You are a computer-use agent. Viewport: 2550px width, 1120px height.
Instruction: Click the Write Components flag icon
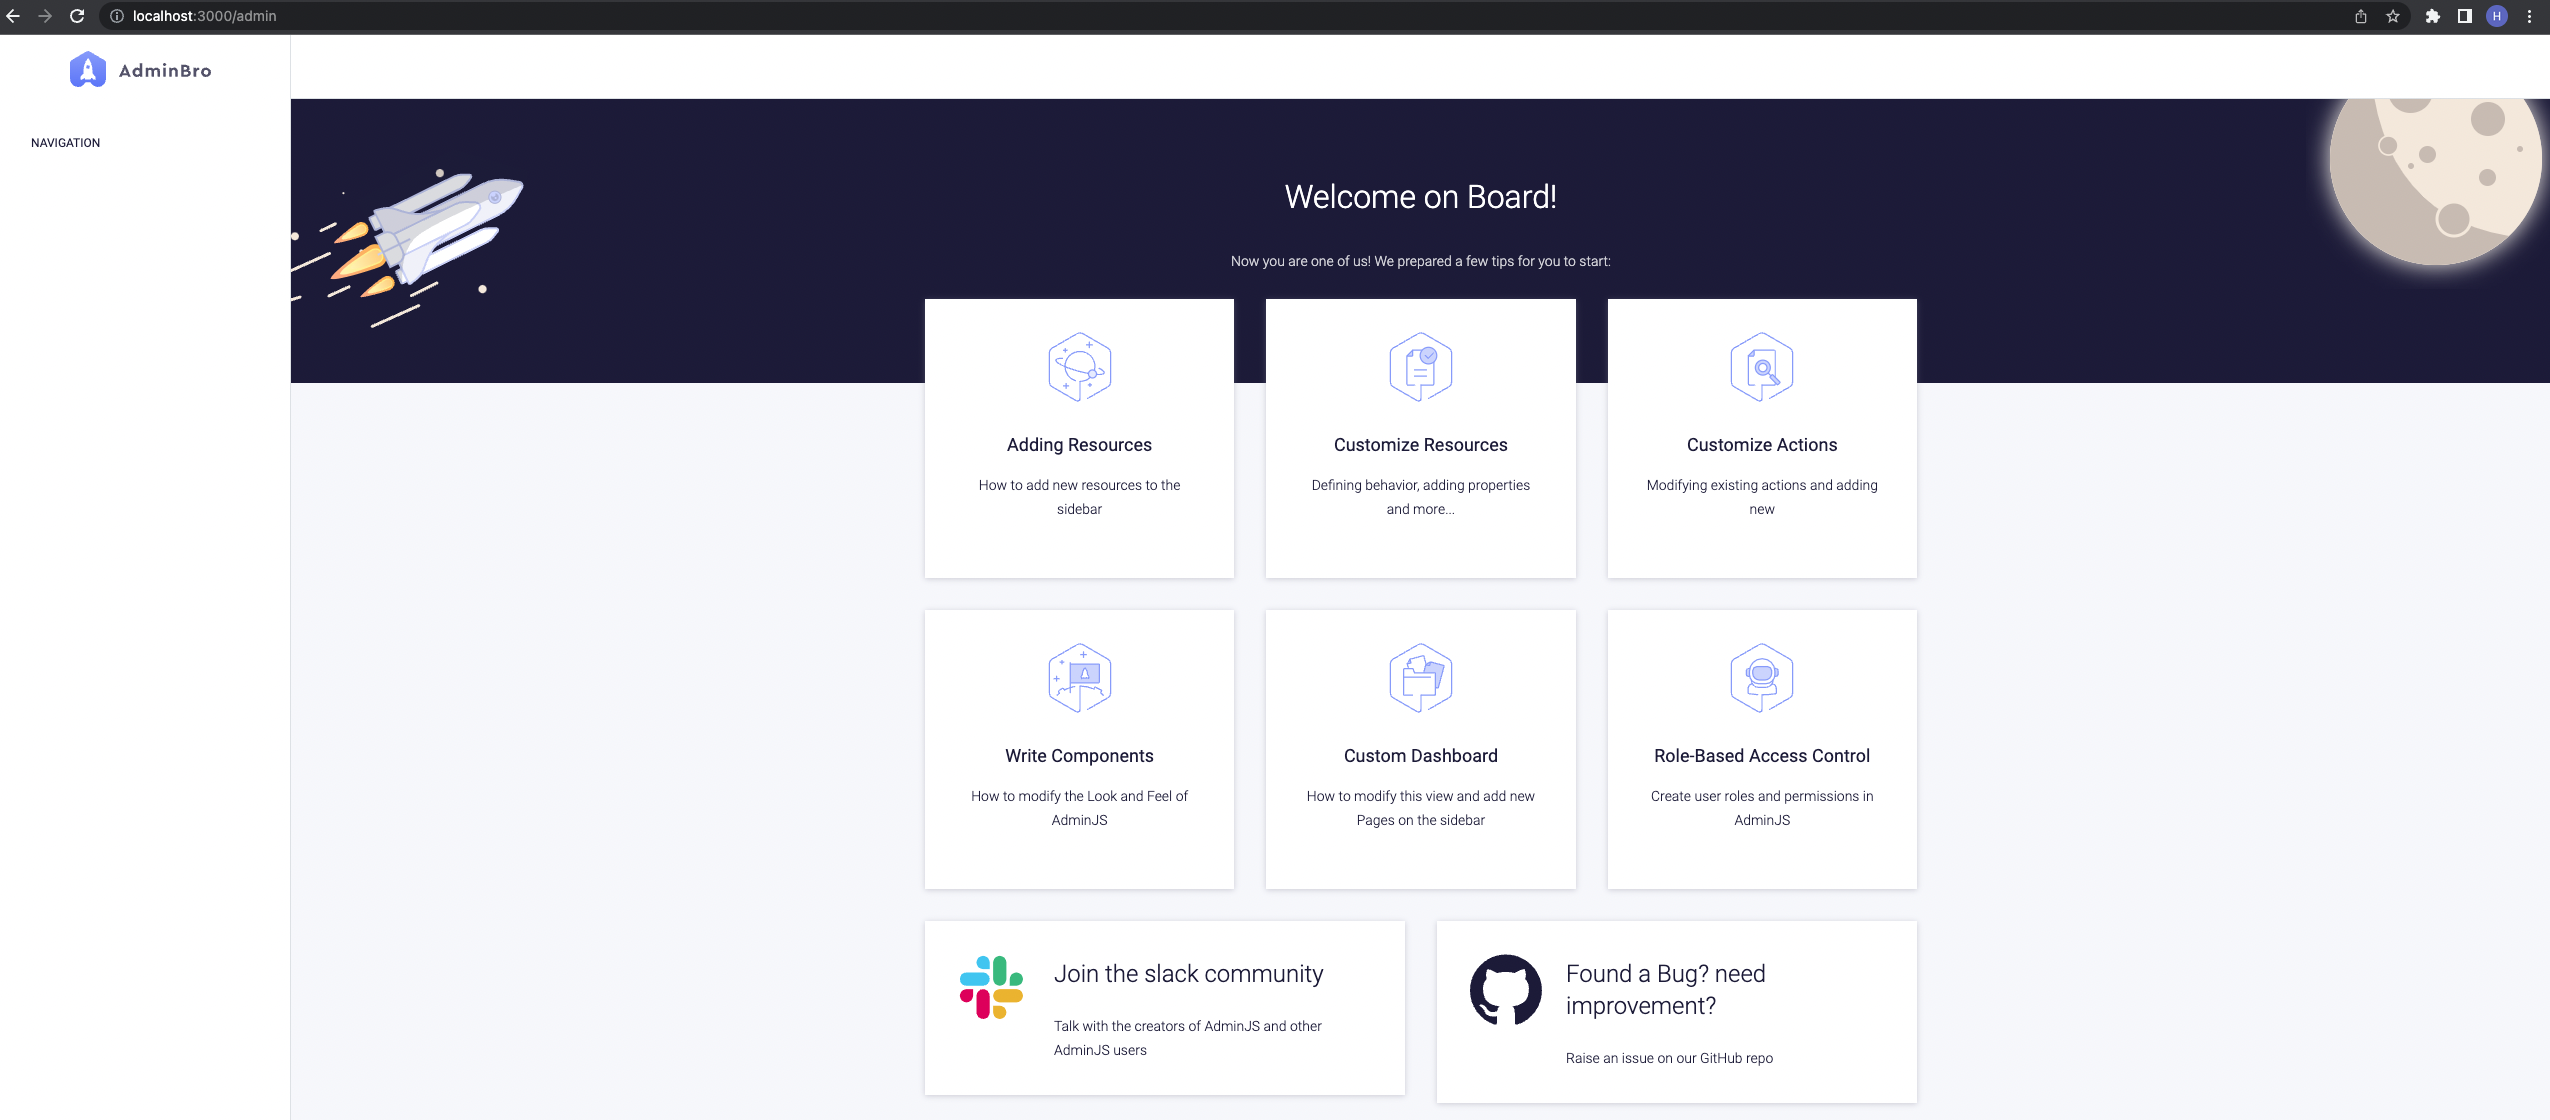click(1078, 677)
